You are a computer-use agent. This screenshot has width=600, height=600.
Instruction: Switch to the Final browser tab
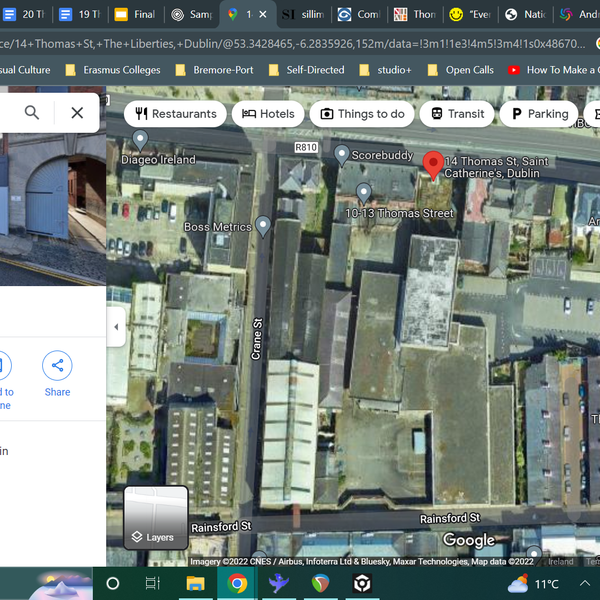pyautogui.click(x=134, y=15)
